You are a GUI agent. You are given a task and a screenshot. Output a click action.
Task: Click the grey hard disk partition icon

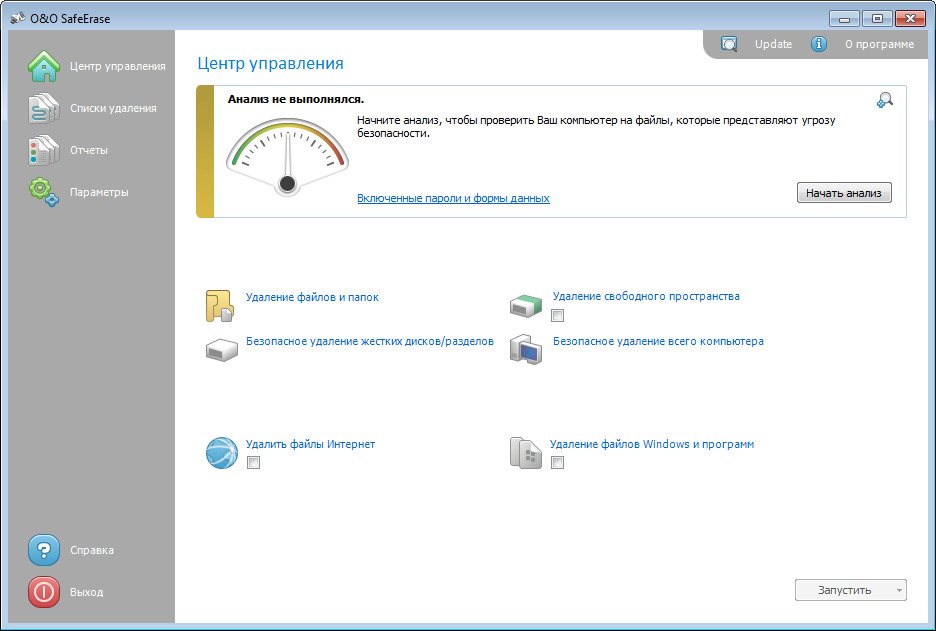[x=221, y=349]
